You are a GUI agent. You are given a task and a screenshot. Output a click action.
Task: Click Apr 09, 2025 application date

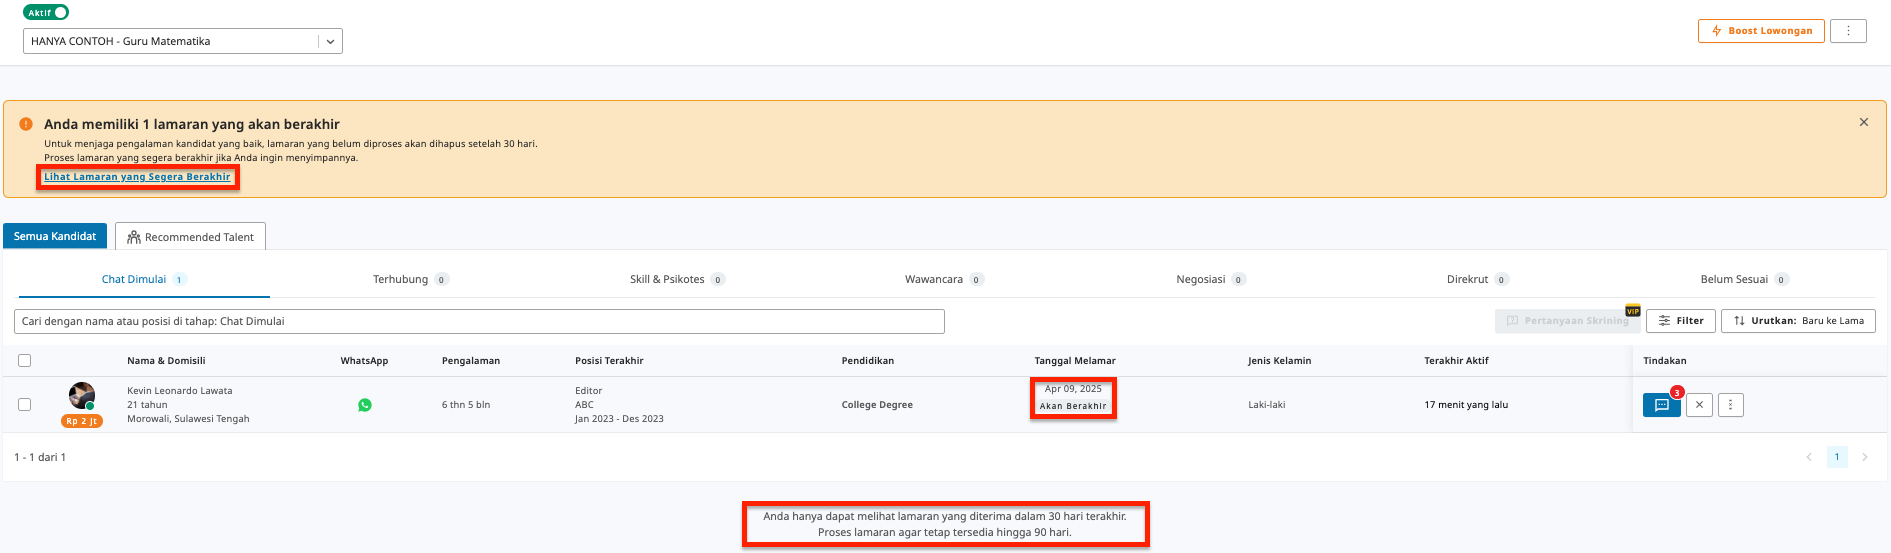tap(1073, 389)
